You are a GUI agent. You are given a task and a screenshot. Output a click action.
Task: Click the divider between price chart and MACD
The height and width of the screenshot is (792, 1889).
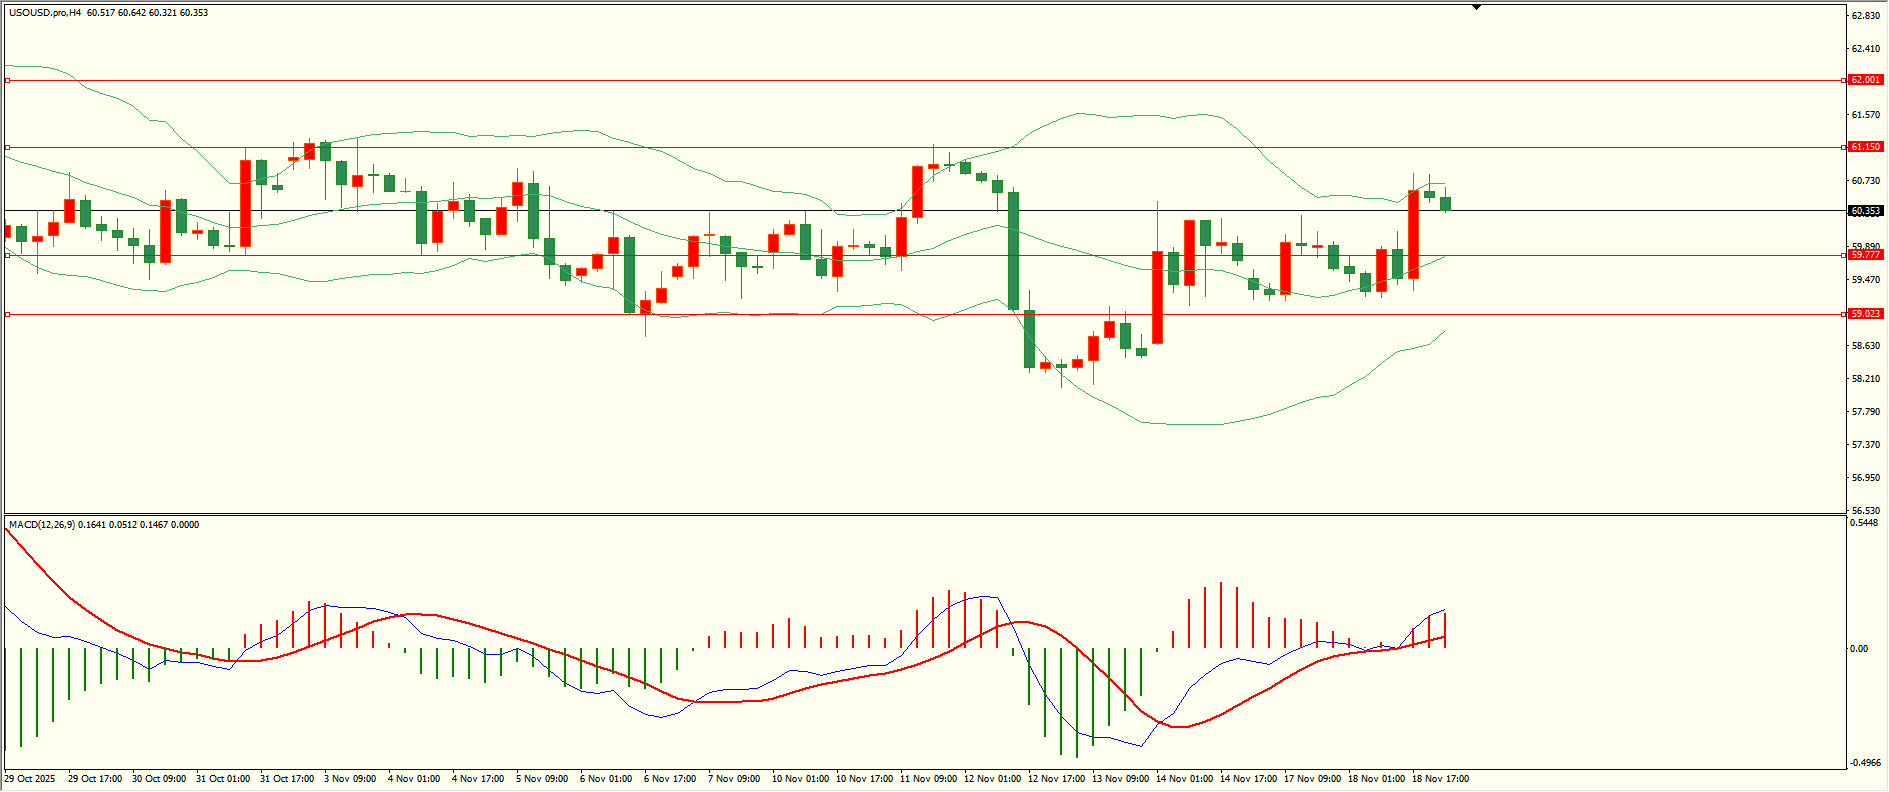pos(924,514)
